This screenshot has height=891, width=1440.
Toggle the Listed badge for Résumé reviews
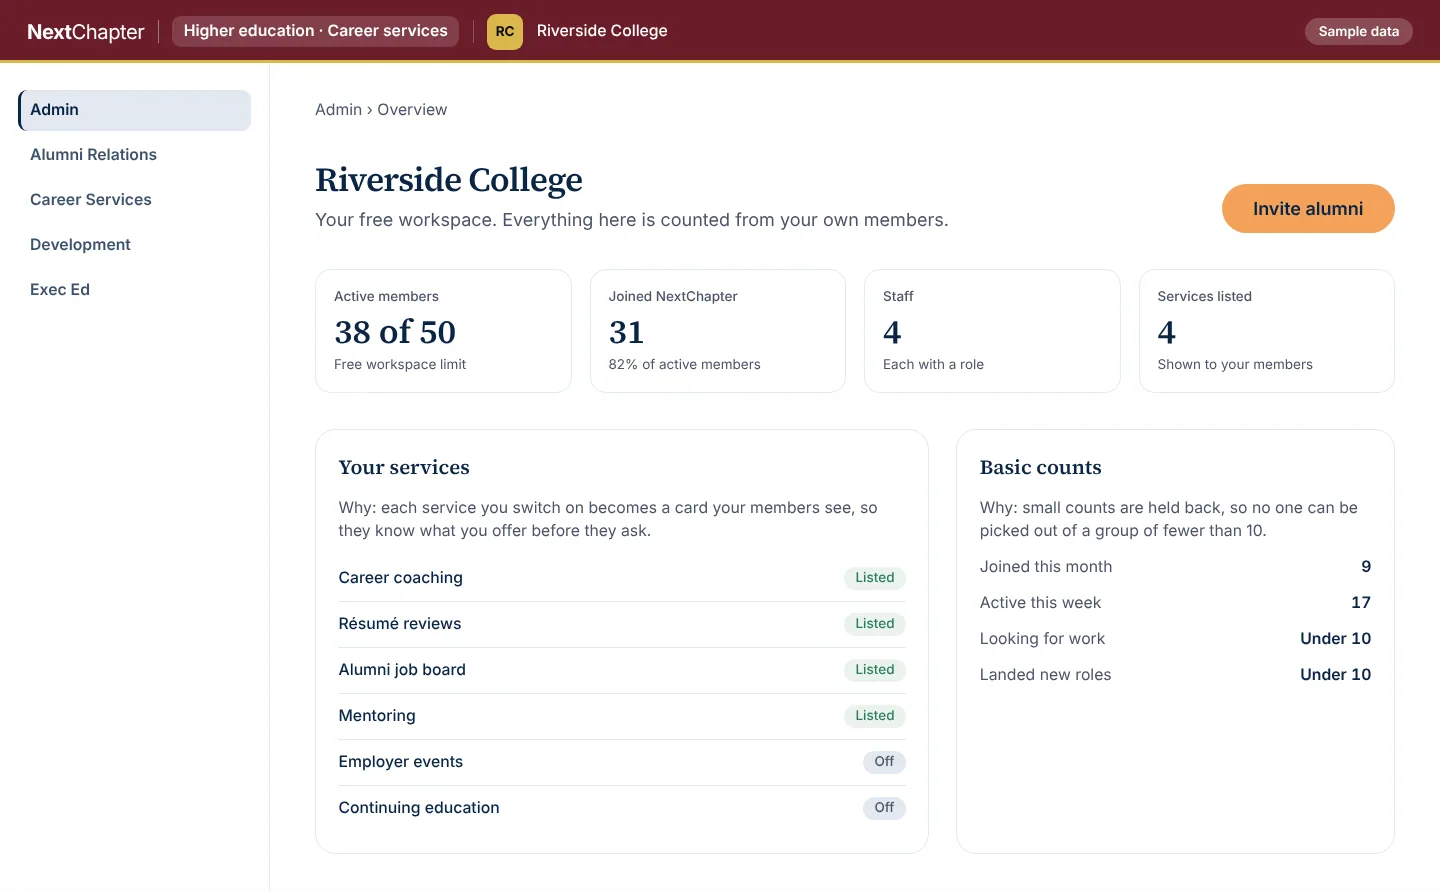click(875, 624)
